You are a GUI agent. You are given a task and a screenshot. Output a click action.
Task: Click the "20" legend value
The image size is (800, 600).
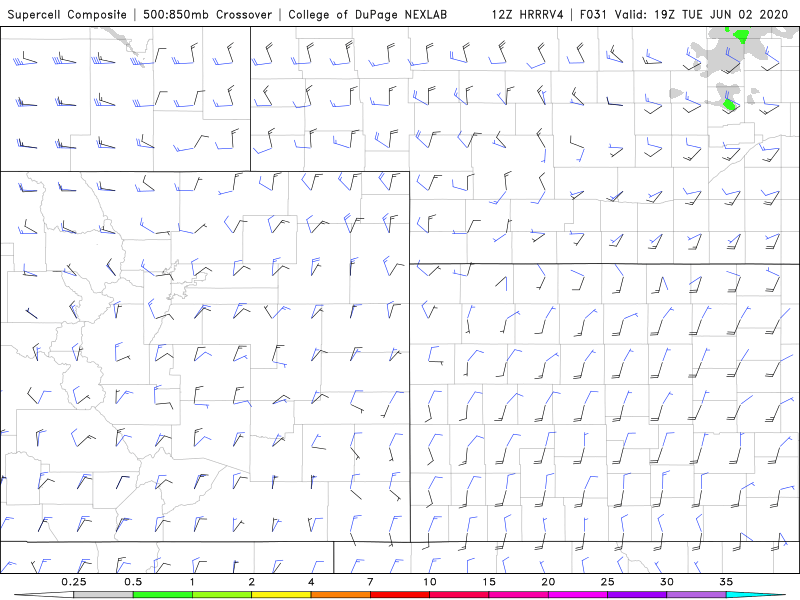(x=548, y=582)
